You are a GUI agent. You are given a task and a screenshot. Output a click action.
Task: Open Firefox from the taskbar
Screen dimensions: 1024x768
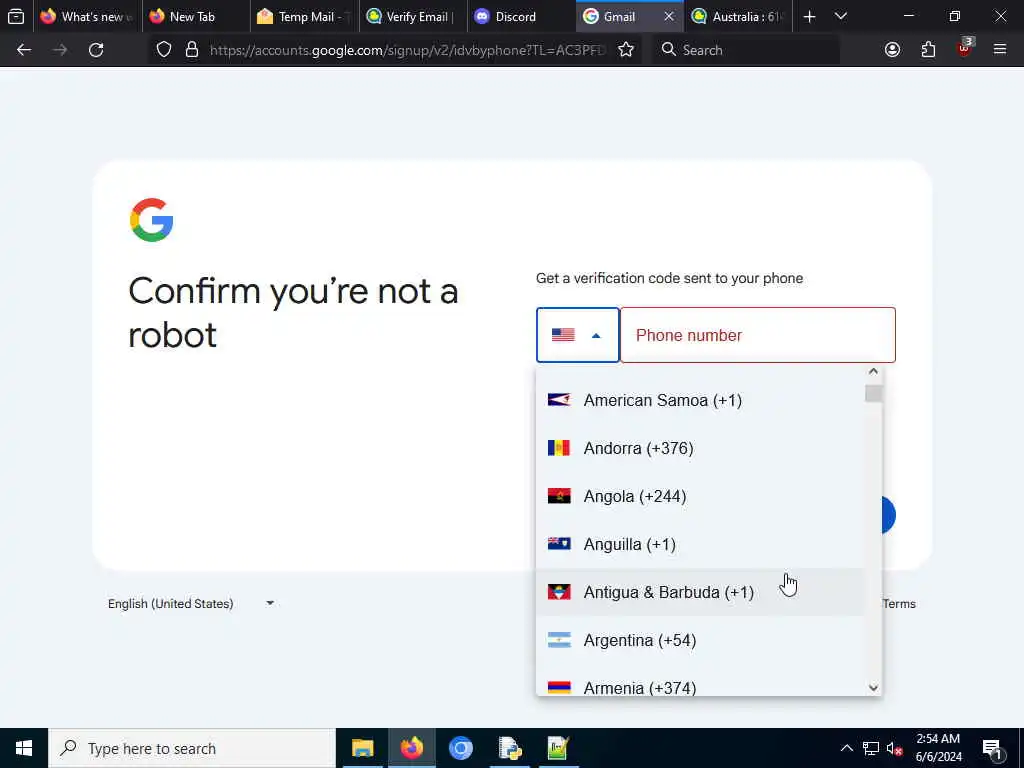pos(411,748)
